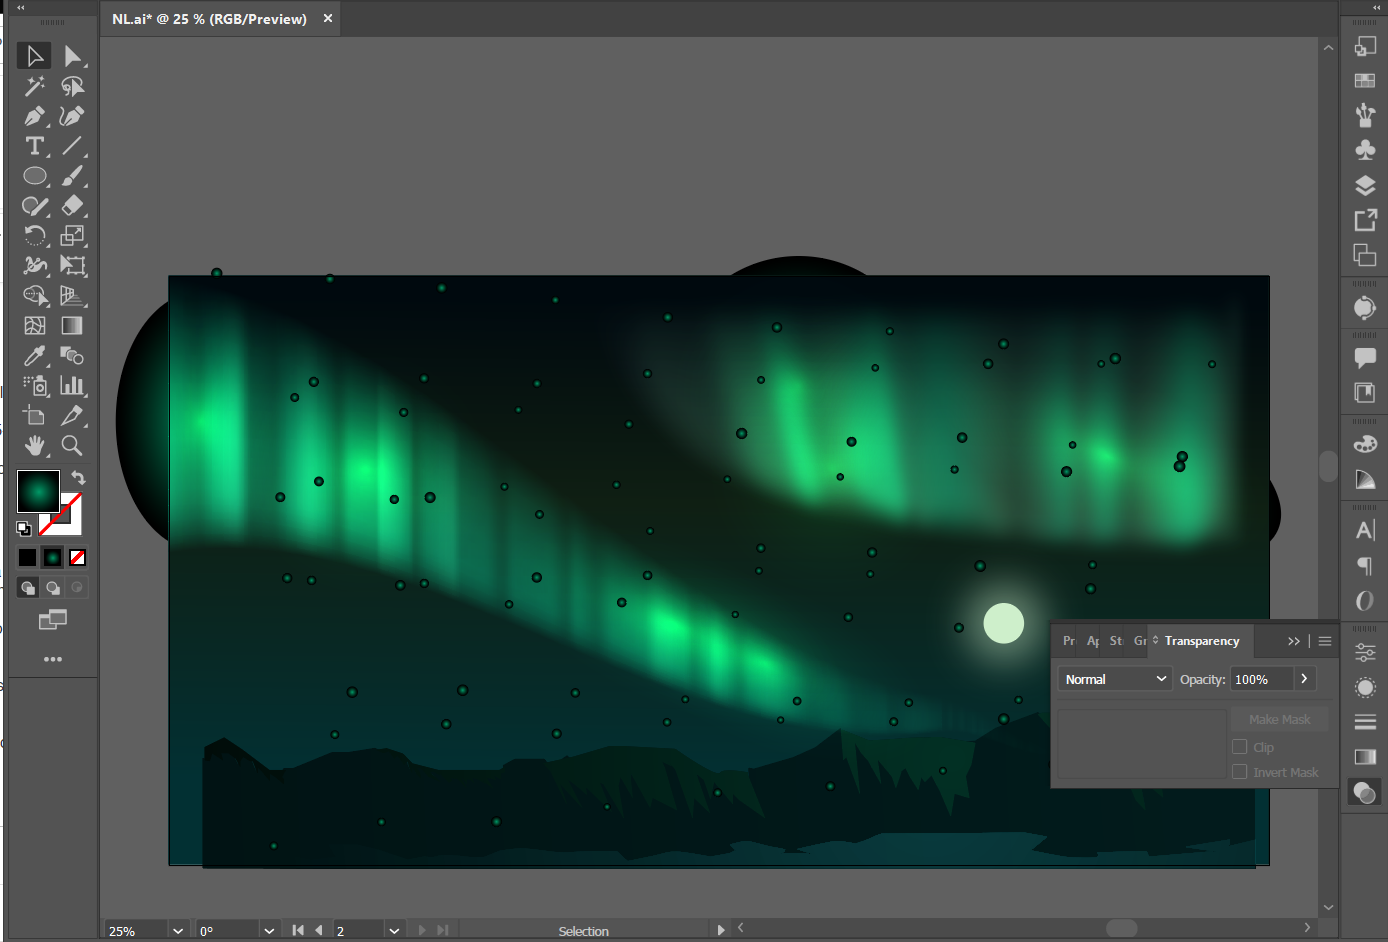Screen dimensions: 1388x942
Task: Choose the Blend tool
Action: [x=72, y=356]
